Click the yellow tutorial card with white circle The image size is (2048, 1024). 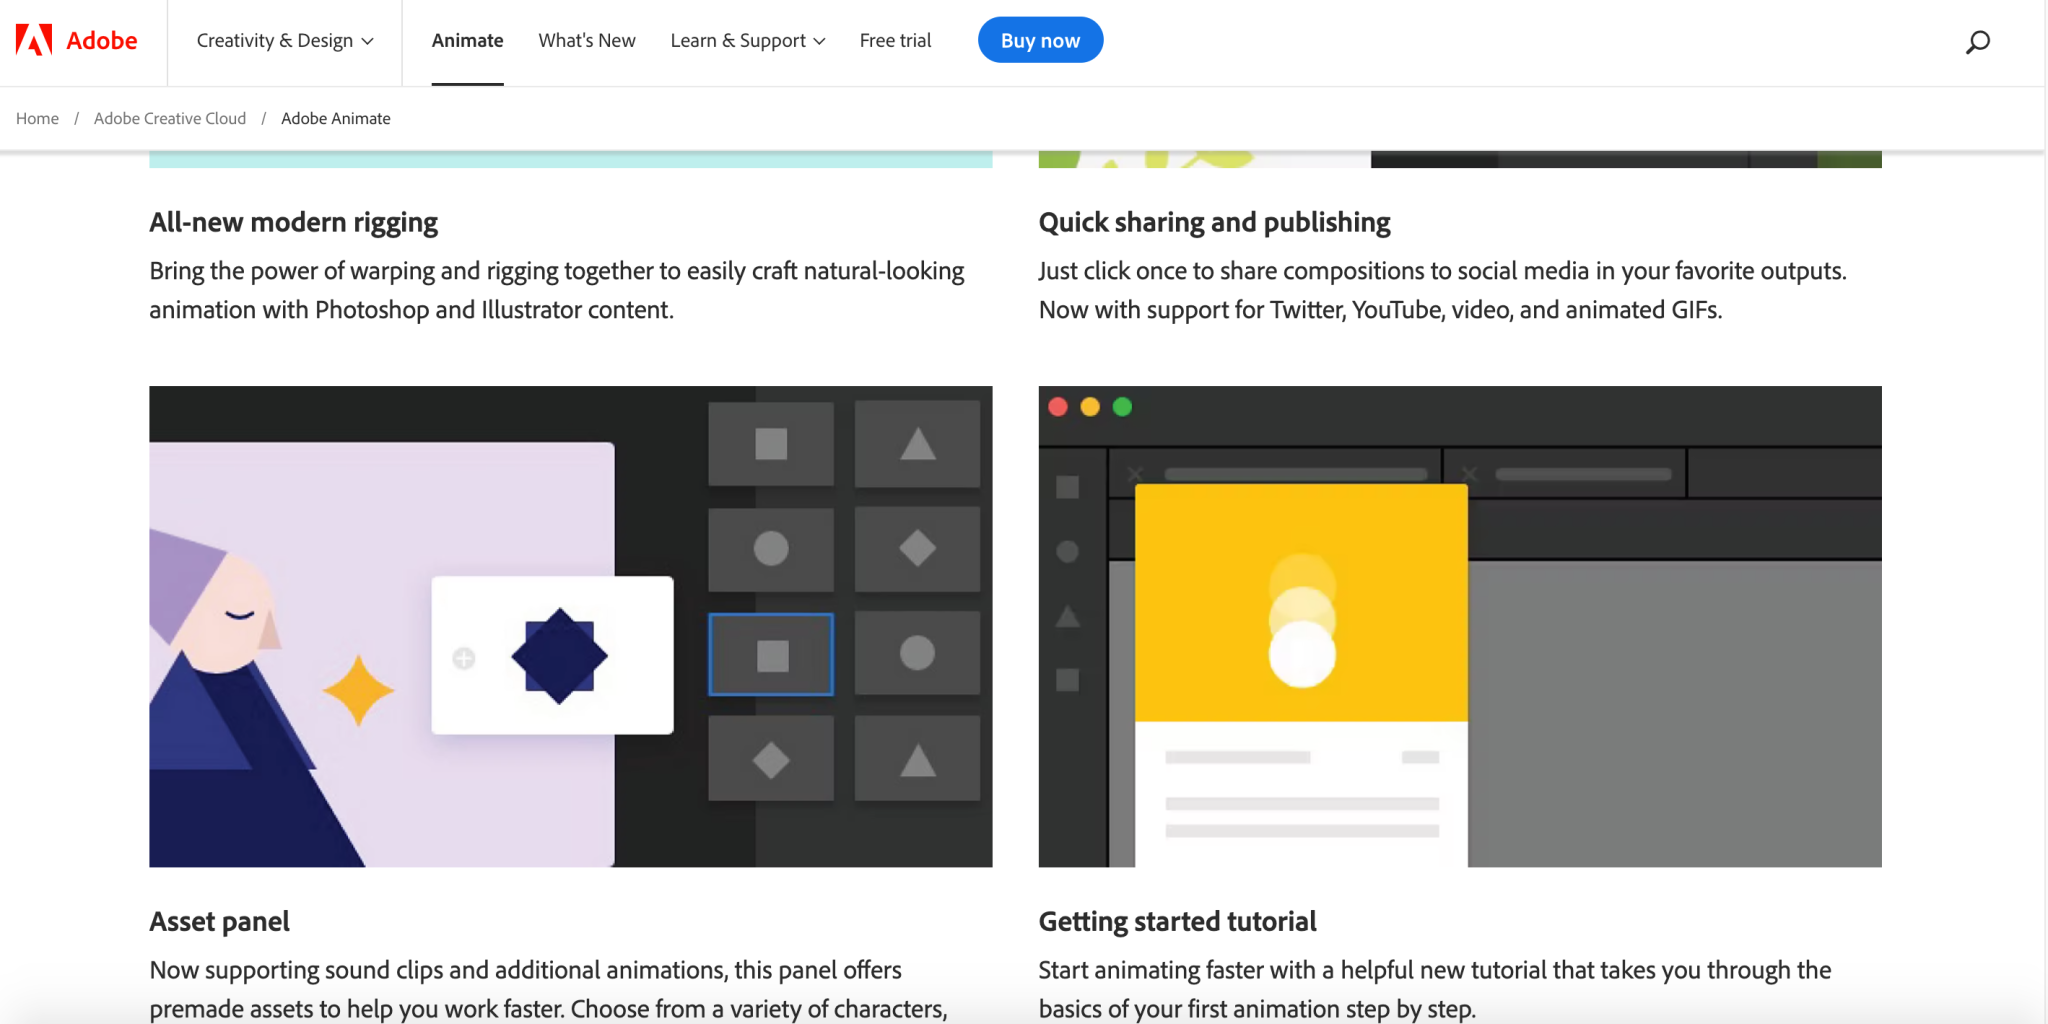[1301, 603]
